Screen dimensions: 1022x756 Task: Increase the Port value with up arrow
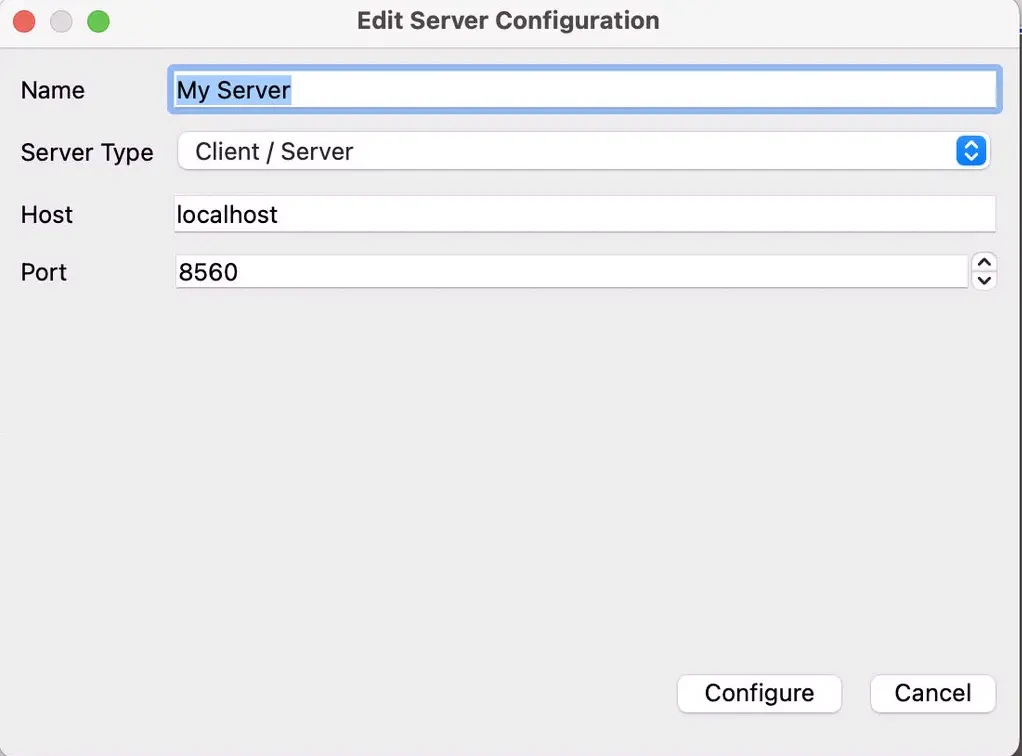click(984, 263)
